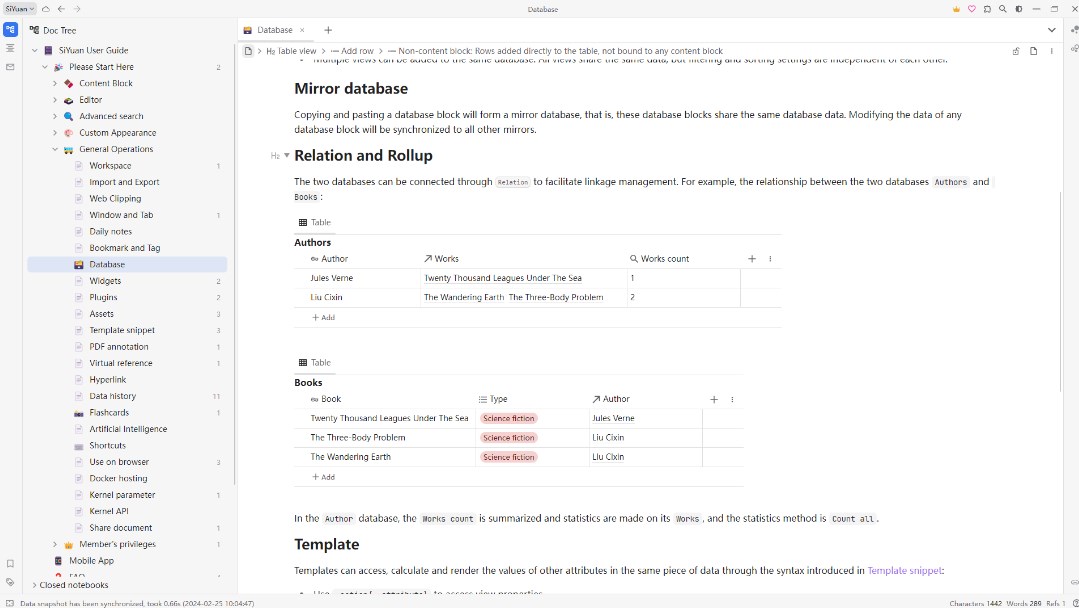The image size is (1079, 608).
Task: Click Science fiction tag for The Three-Body Problem
Action: (509, 437)
